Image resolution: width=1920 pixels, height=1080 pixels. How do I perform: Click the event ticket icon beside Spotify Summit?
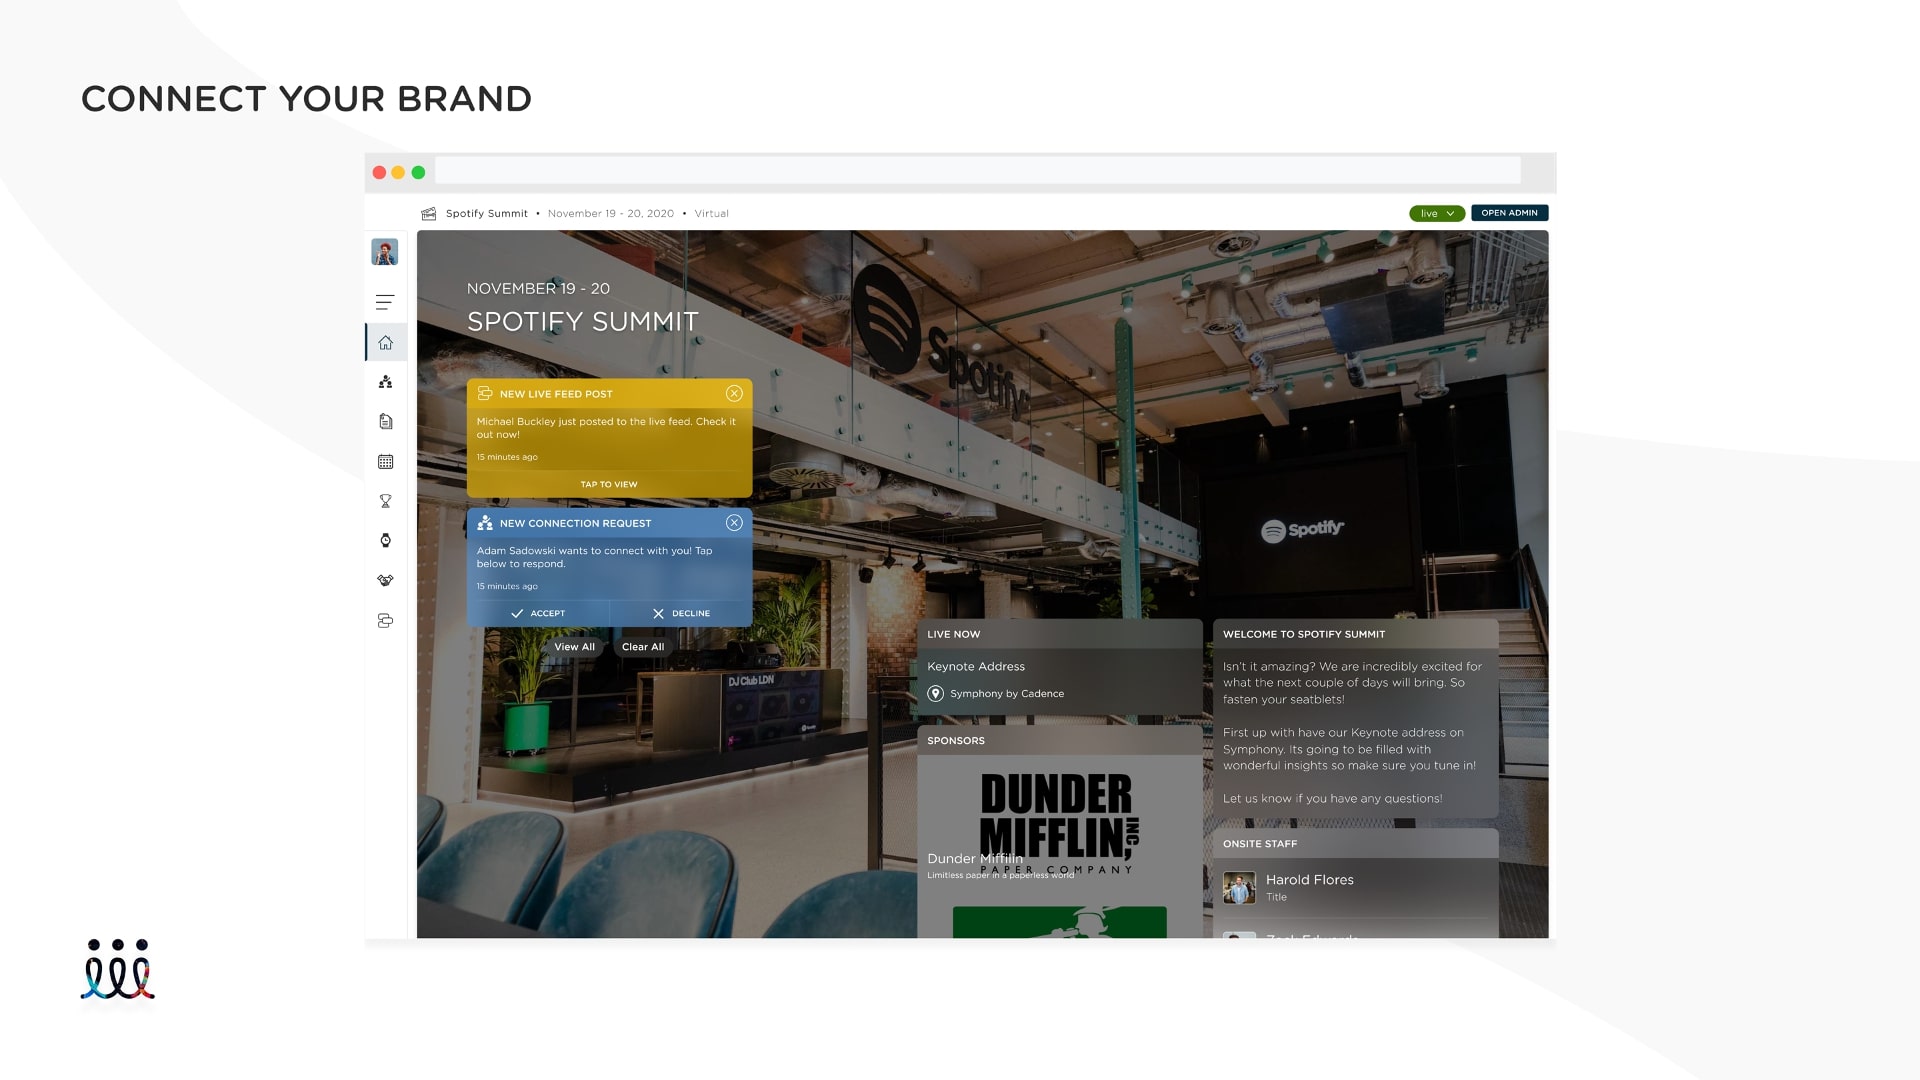pyautogui.click(x=429, y=213)
